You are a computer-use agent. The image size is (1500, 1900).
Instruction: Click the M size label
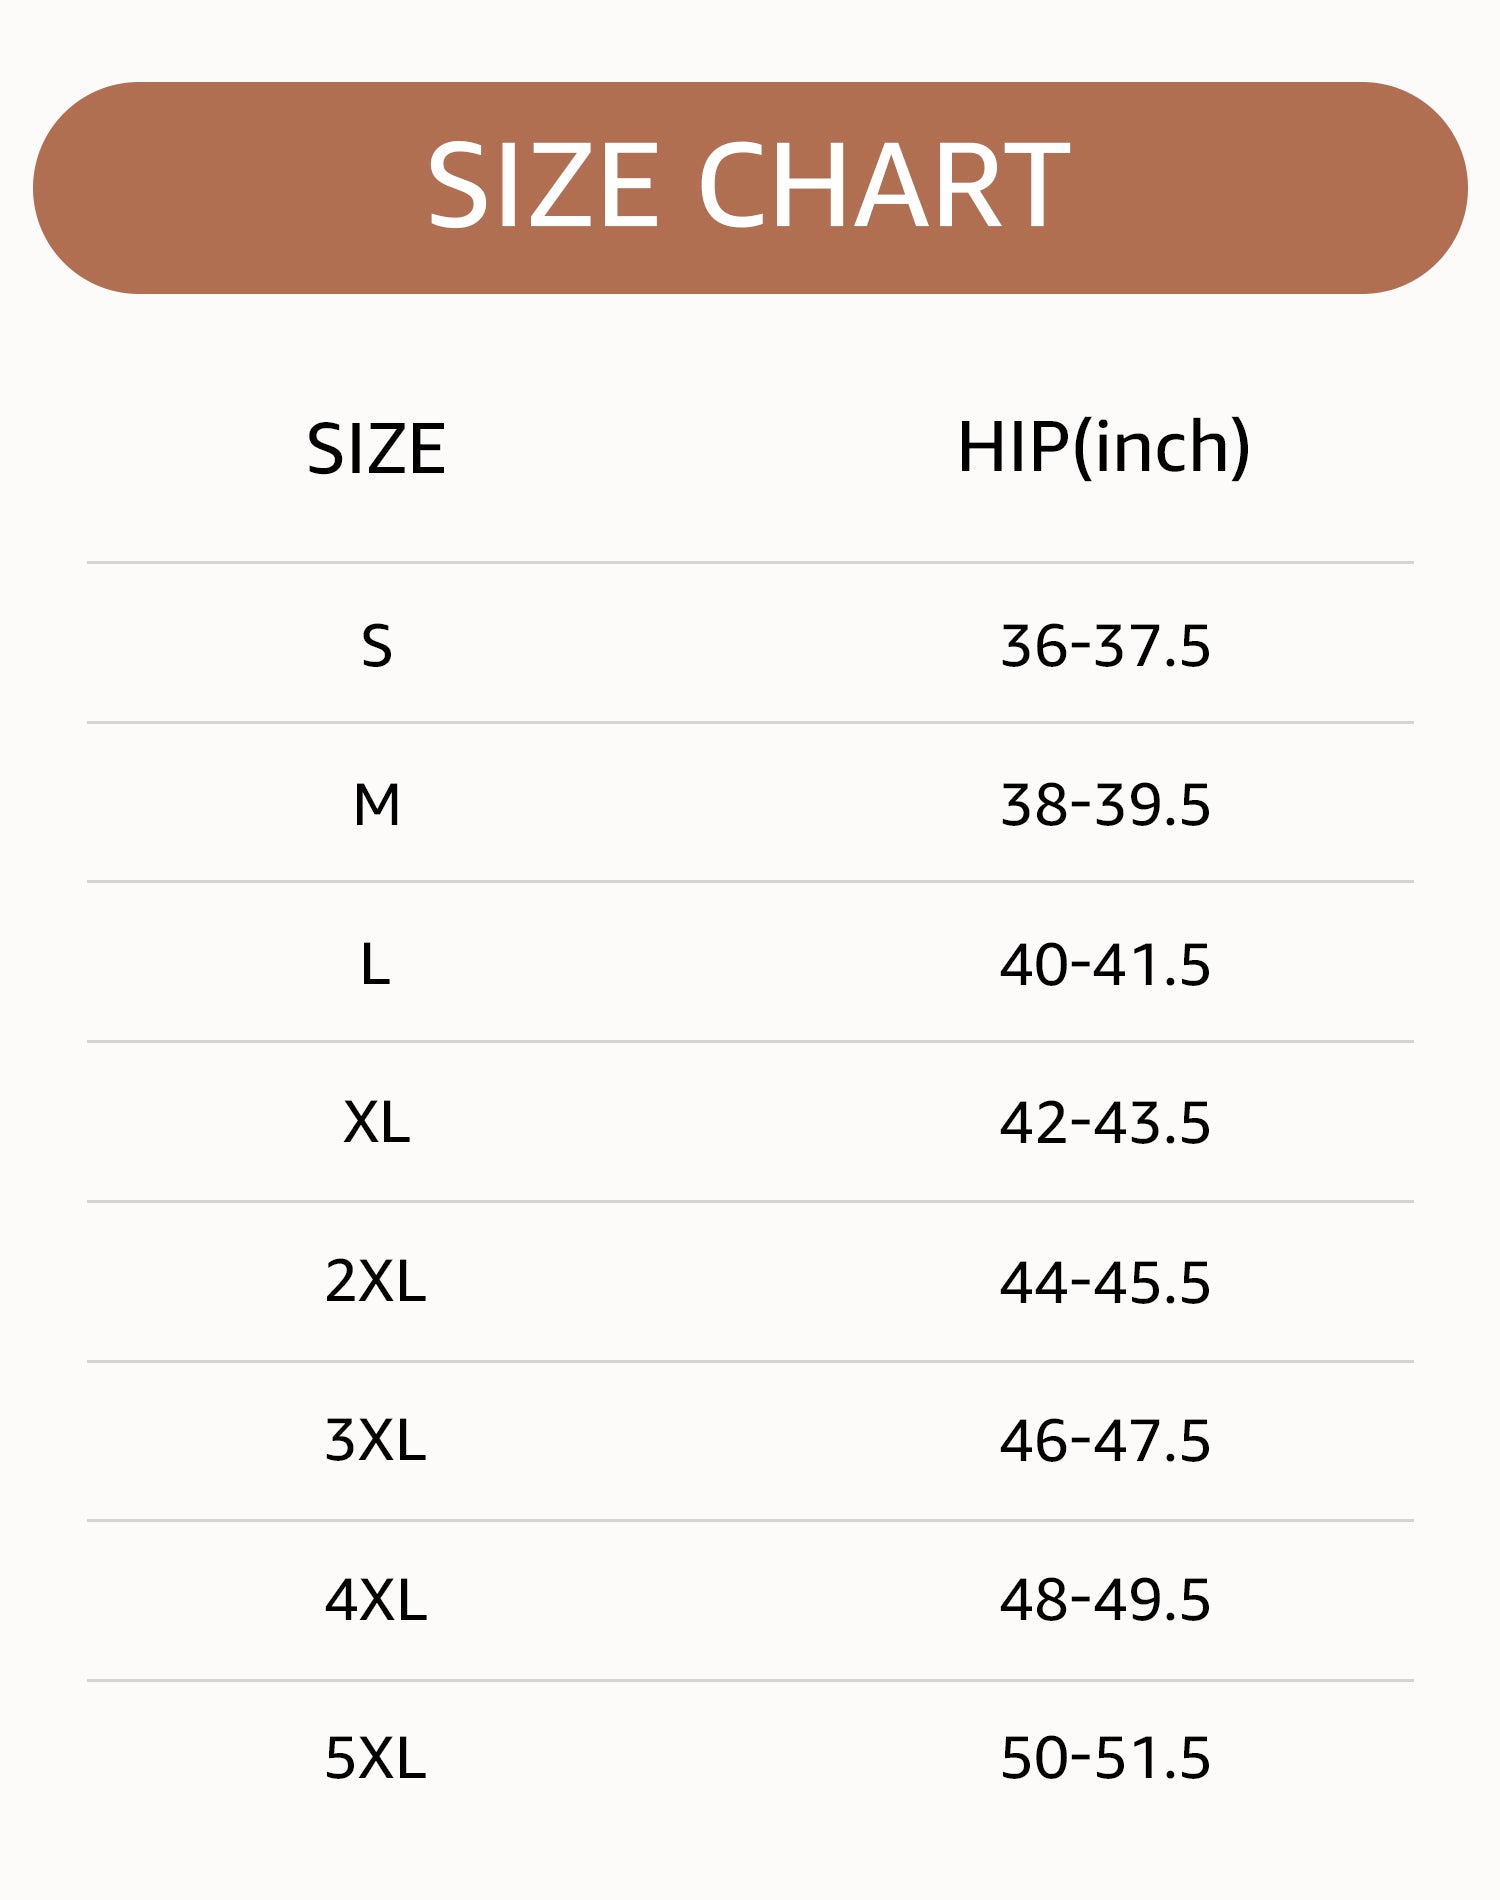click(377, 805)
